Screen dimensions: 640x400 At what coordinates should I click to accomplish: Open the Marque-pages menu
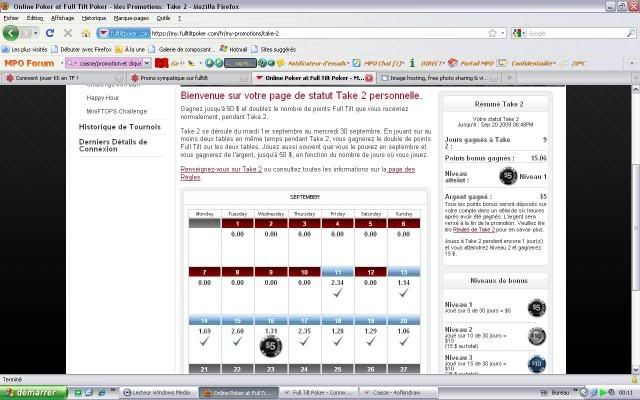[x=131, y=18]
